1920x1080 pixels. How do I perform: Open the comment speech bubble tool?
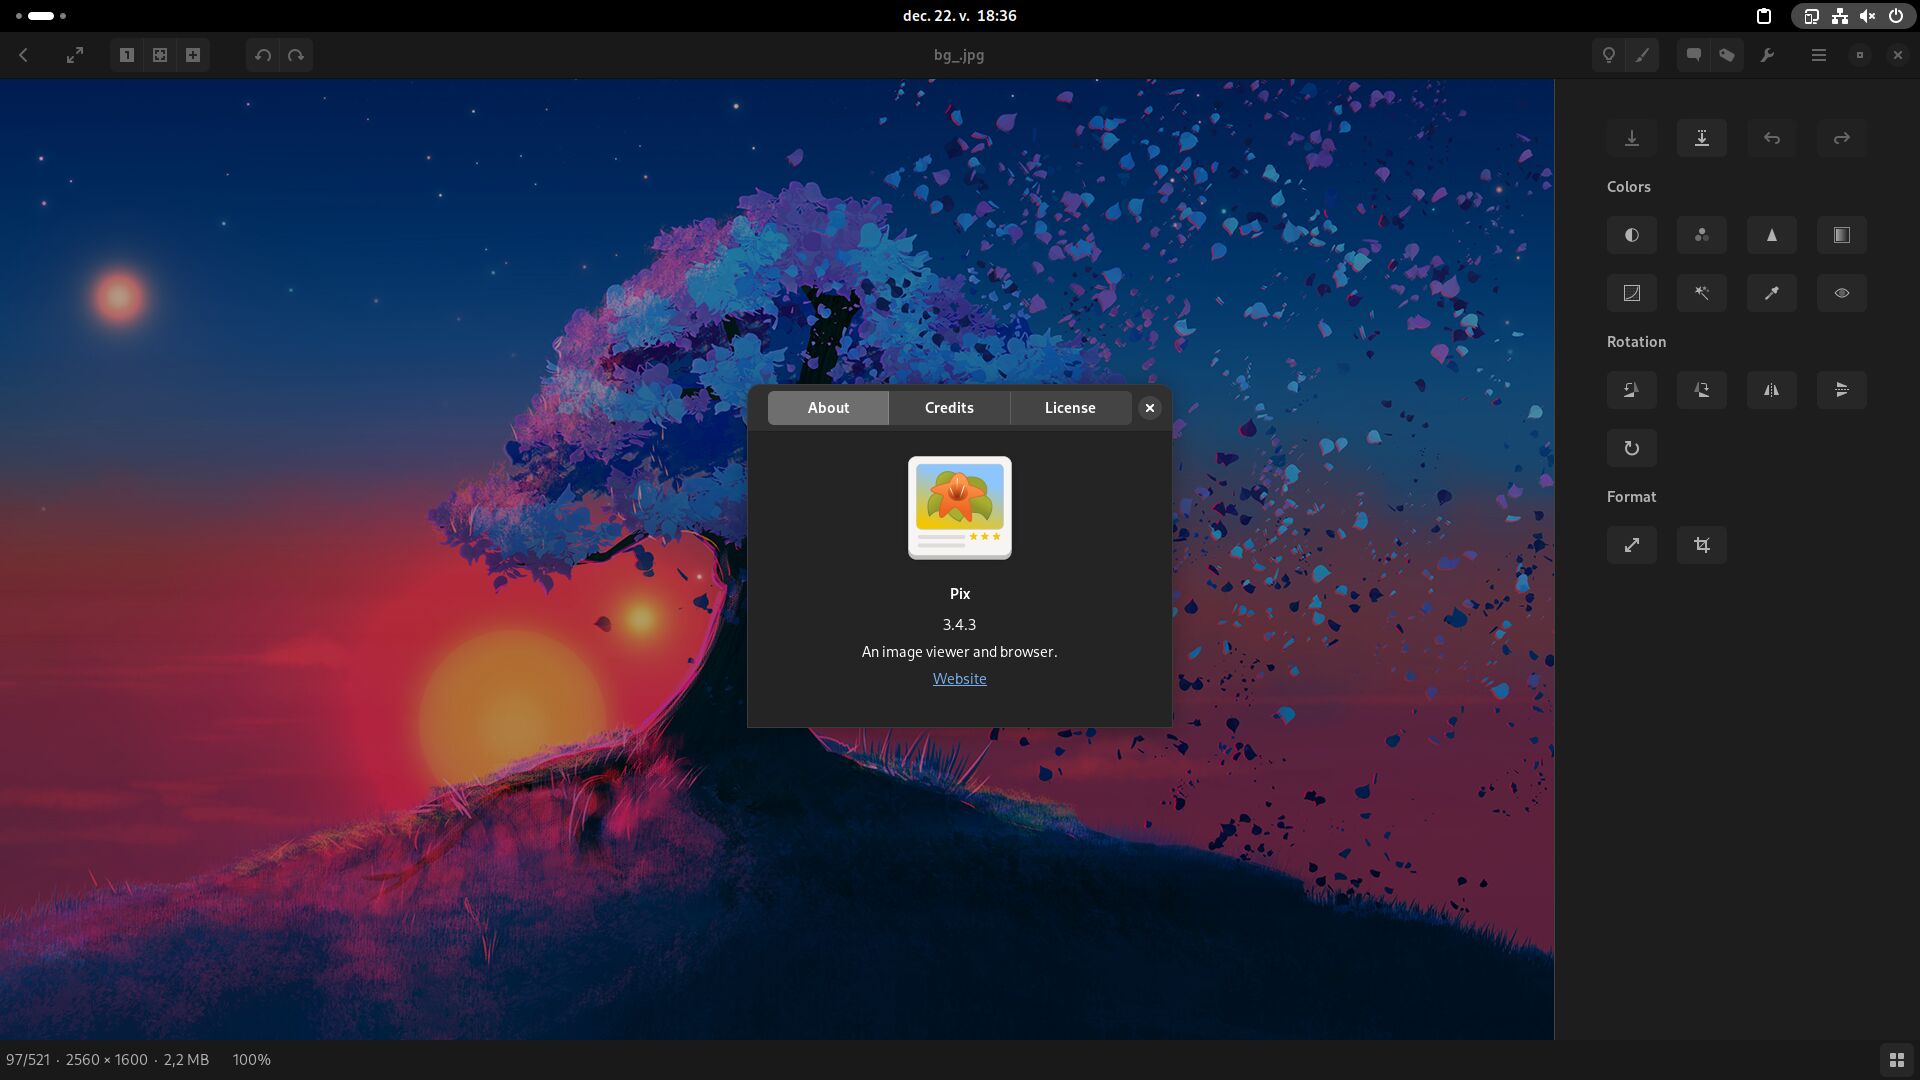pyautogui.click(x=1693, y=55)
